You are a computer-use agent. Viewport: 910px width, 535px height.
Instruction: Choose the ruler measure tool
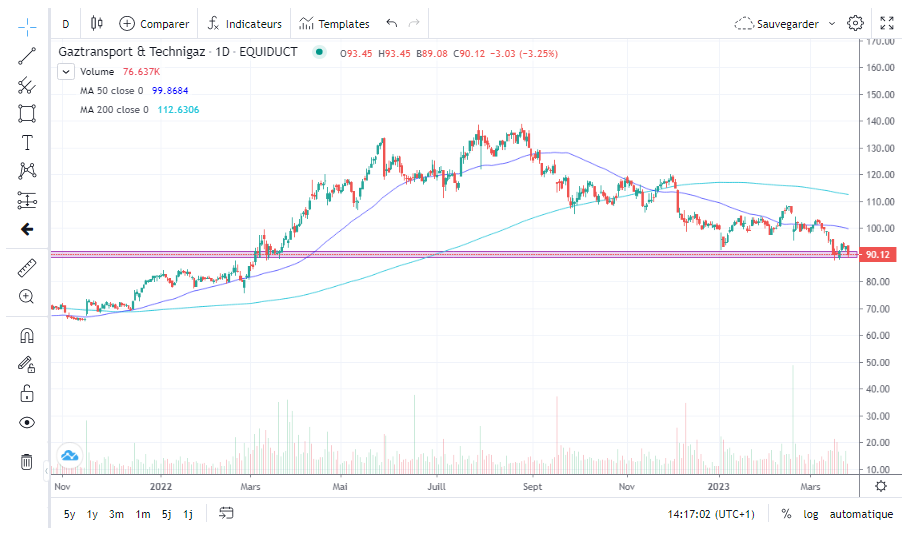pyautogui.click(x=27, y=268)
